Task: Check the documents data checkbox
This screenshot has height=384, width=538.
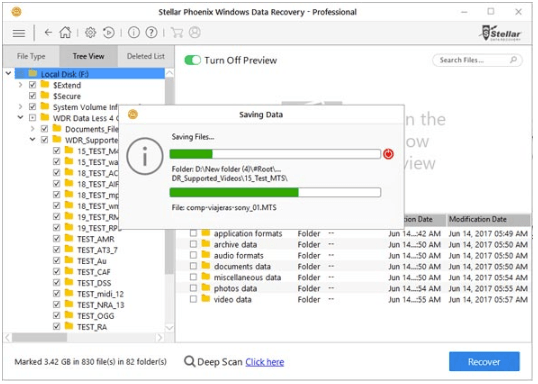Action: pyautogui.click(x=193, y=266)
